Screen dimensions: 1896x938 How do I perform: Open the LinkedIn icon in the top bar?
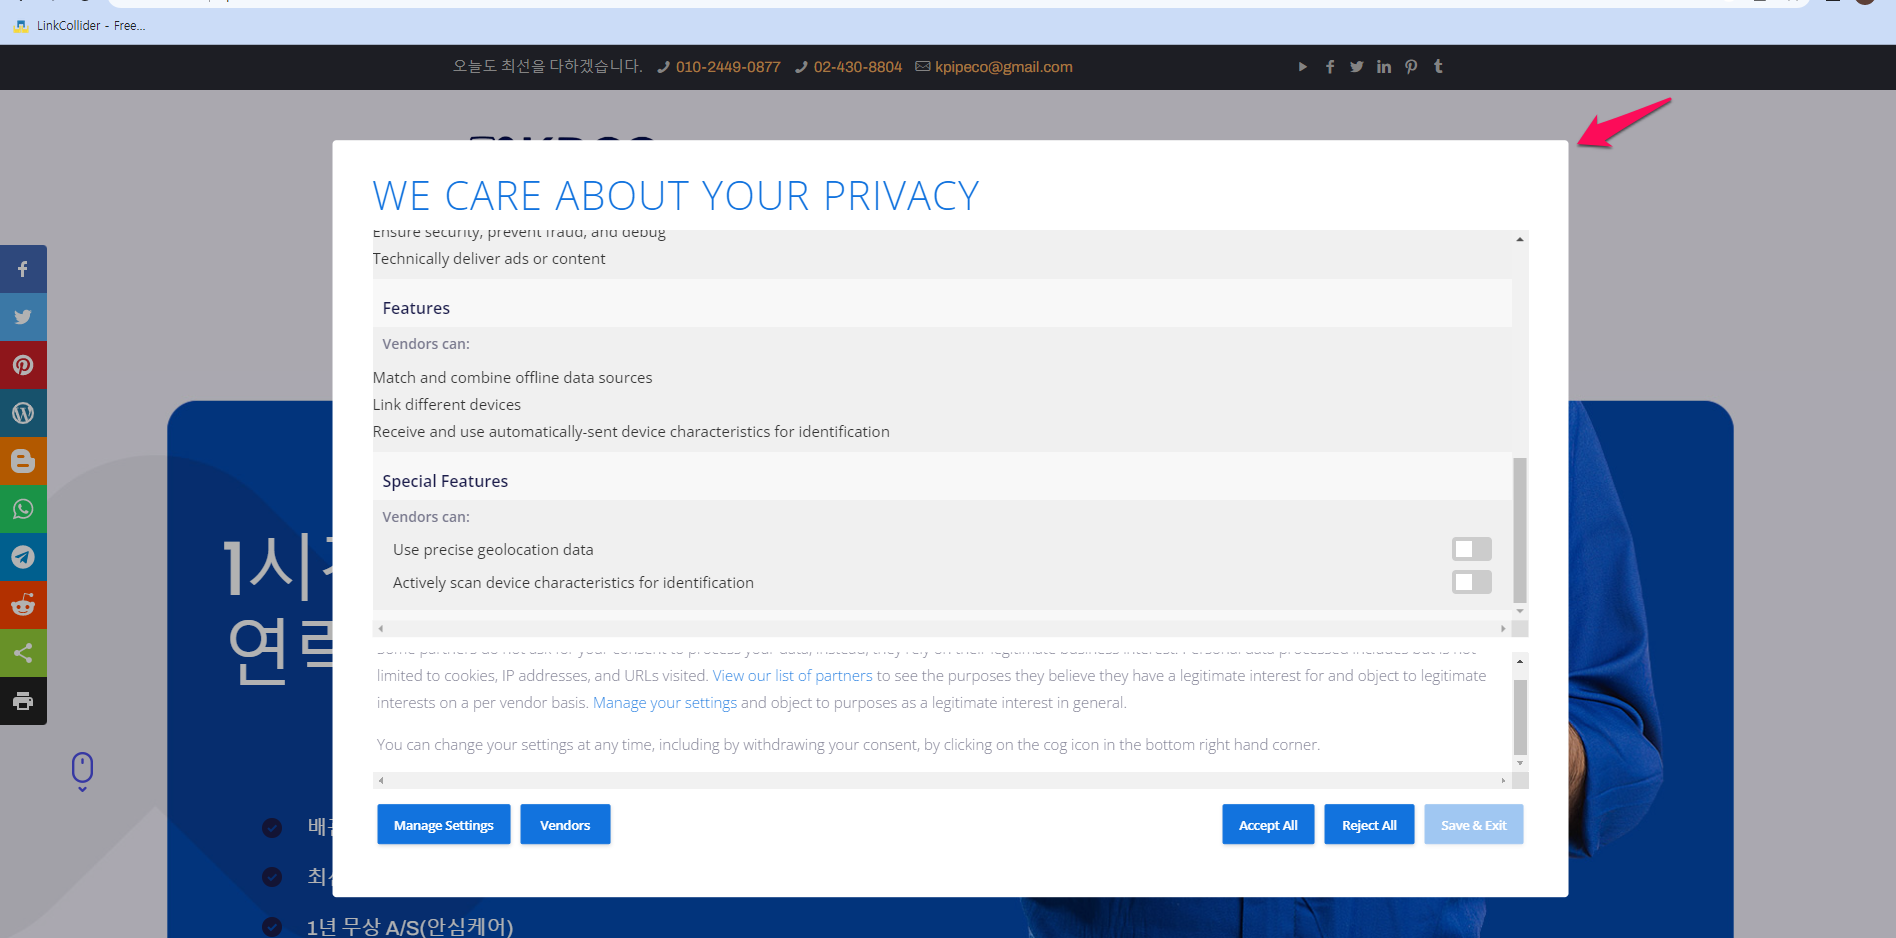point(1384,66)
